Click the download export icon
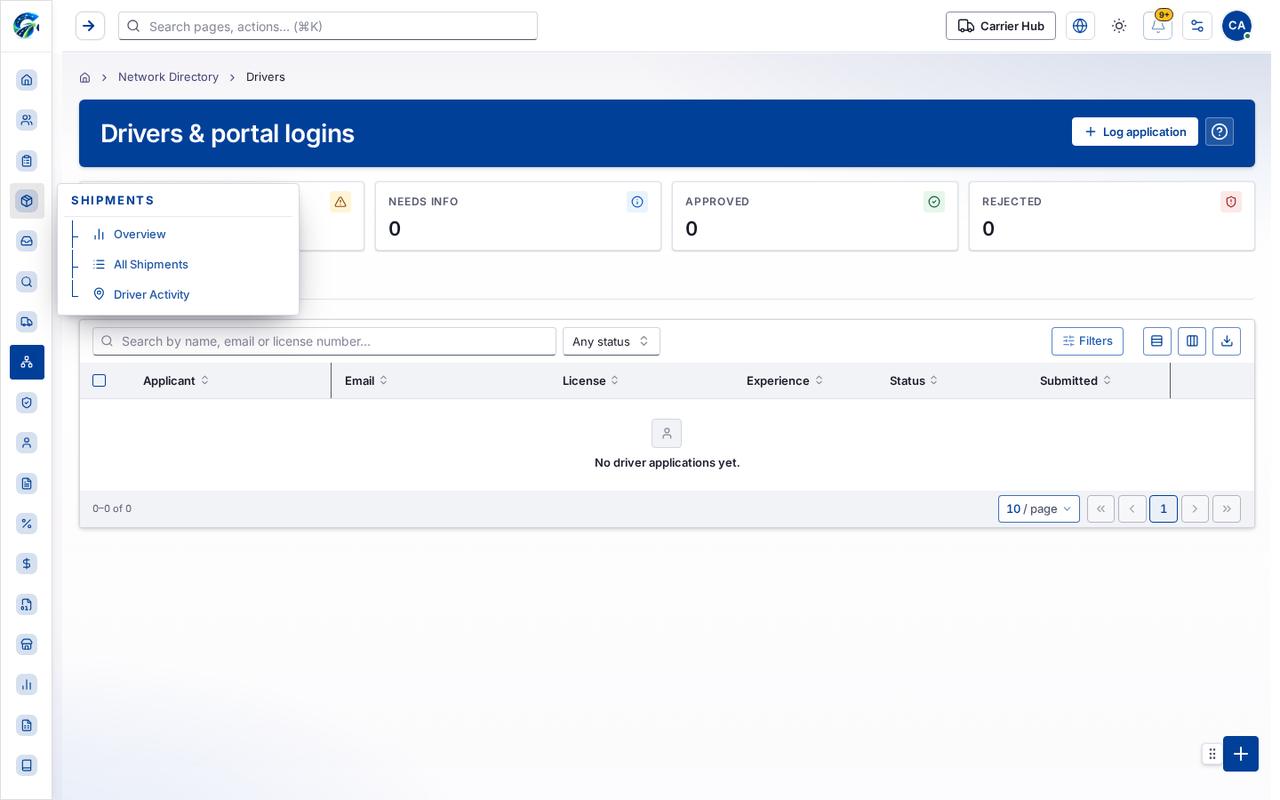This screenshot has height=800, width=1280. (x=1227, y=341)
